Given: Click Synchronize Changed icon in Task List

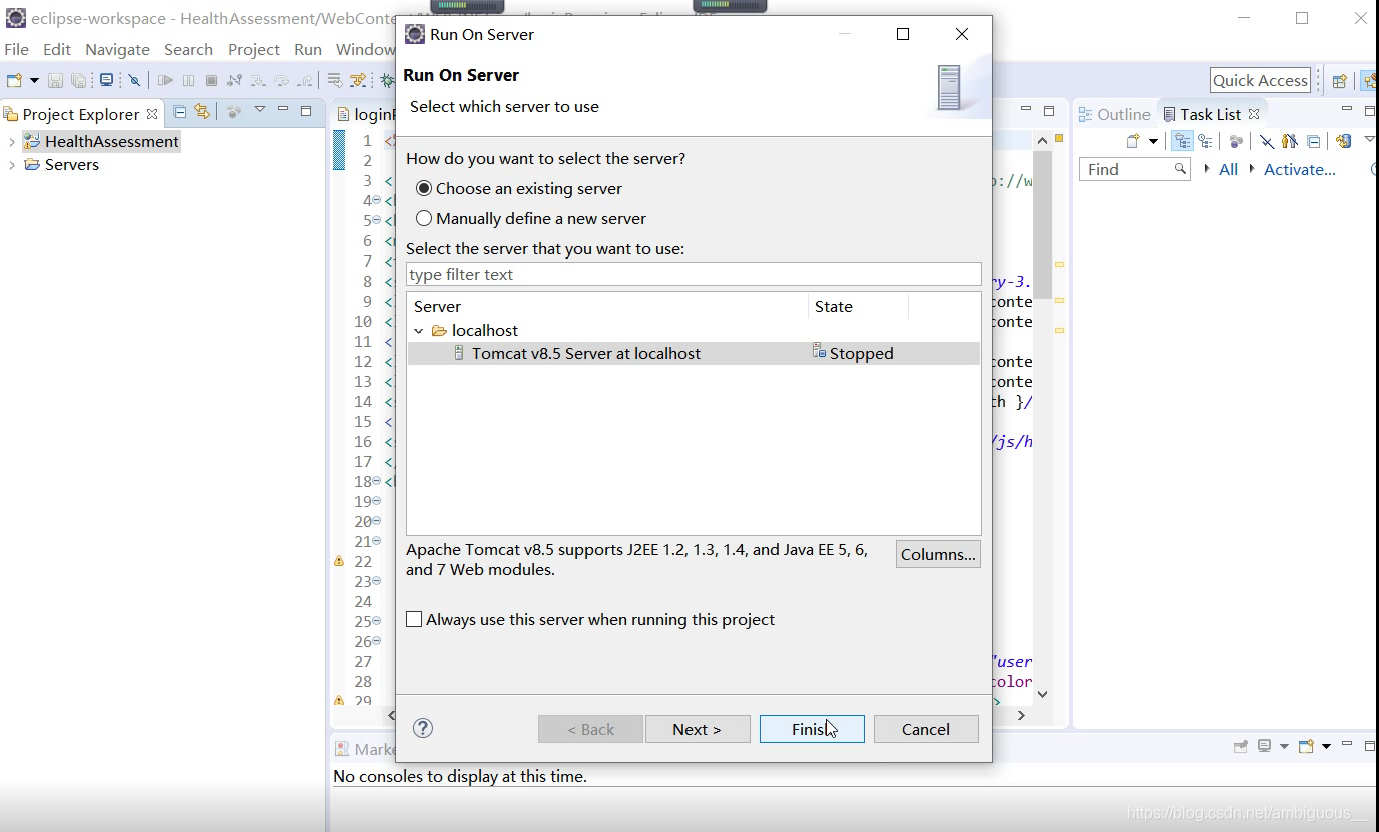Looking at the screenshot, I should pos(1343,141).
